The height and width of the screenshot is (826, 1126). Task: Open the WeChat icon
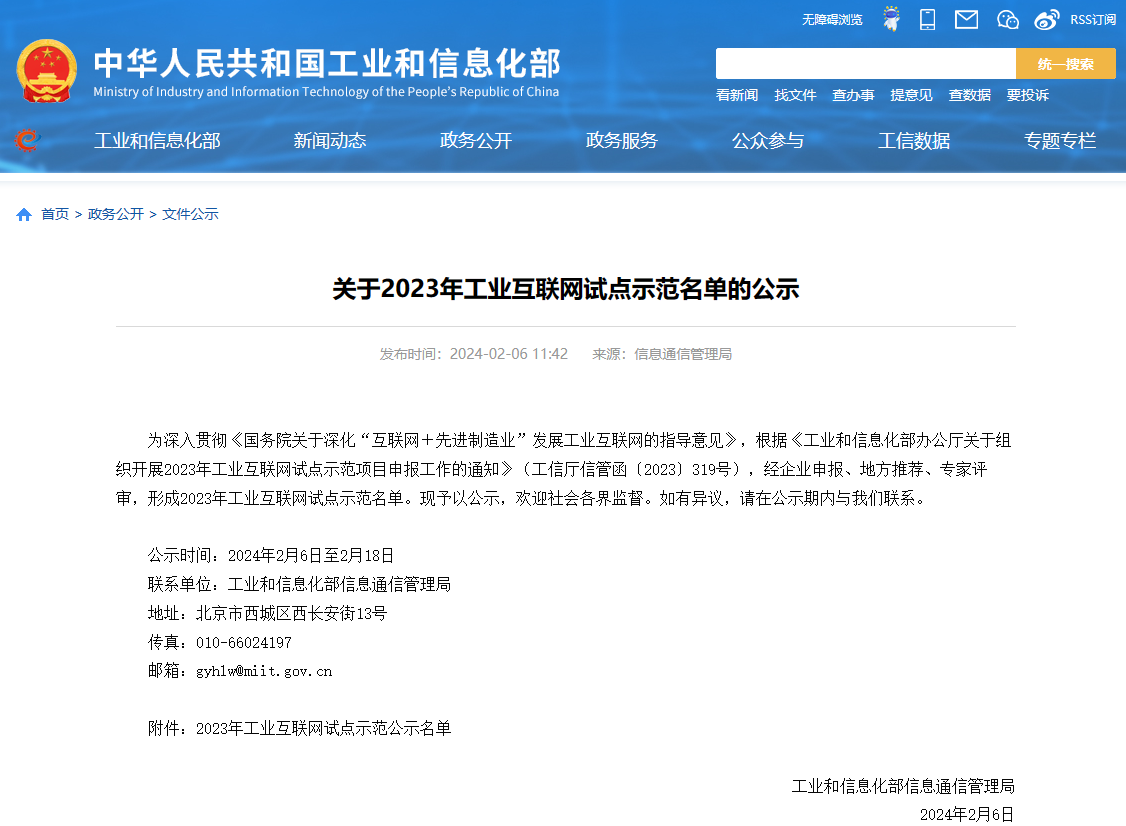coord(1008,19)
